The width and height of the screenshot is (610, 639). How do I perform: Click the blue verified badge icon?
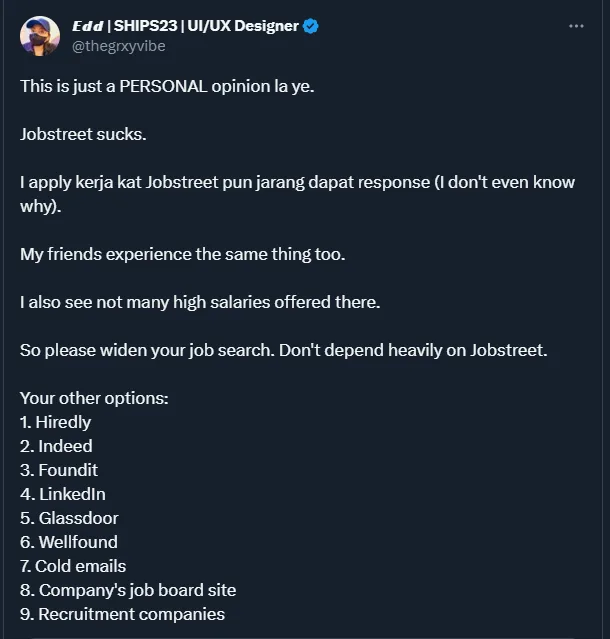(x=311, y=26)
